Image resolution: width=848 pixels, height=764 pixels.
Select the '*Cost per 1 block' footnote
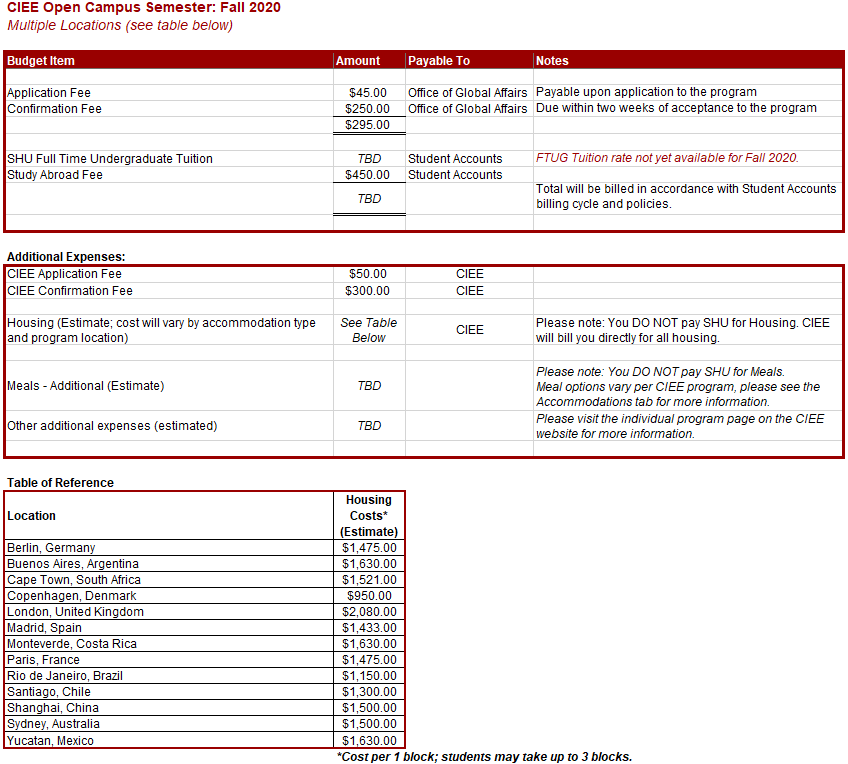(x=485, y=756)
